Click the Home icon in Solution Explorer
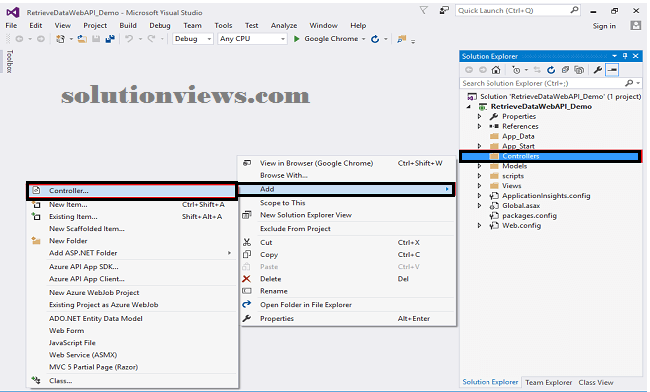 pos(496,70)
